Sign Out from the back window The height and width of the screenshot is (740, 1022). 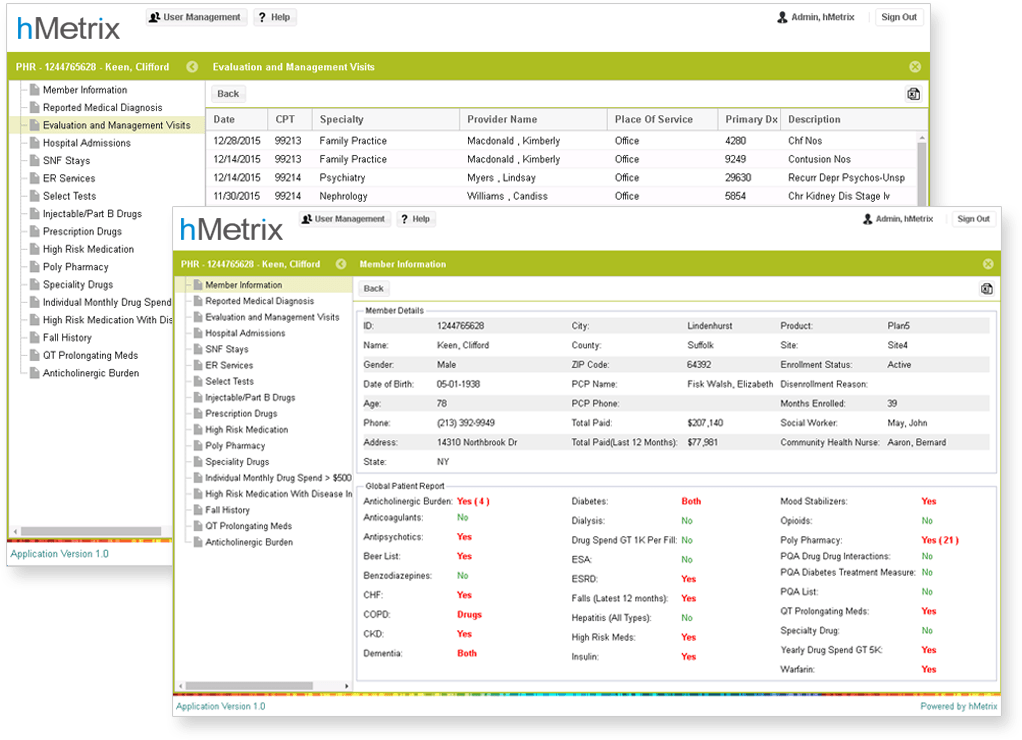click(899, 17)
